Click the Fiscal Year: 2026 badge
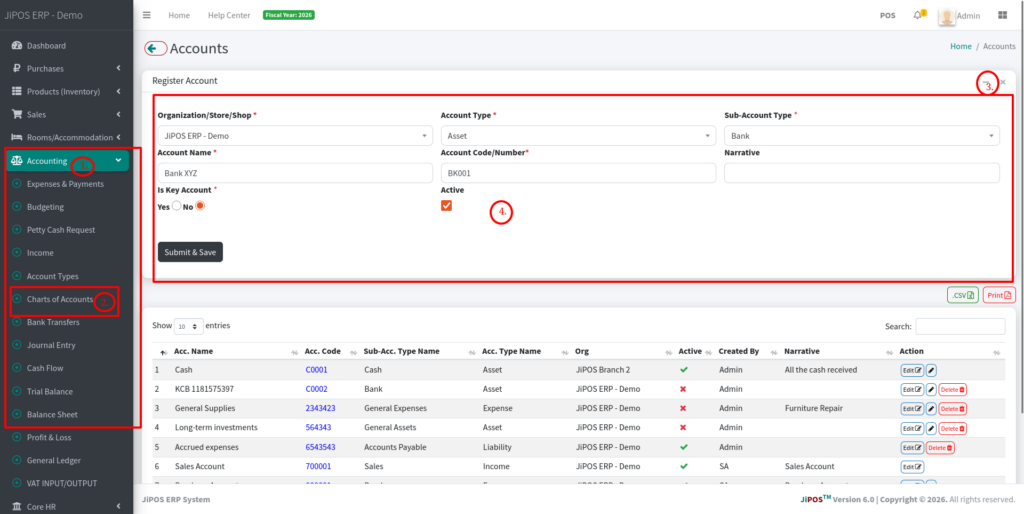This screenshot has height=514, width=1024. click(x=289, y=14)
